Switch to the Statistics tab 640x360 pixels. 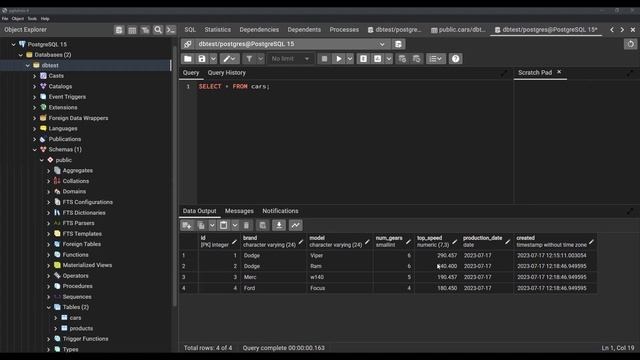pyautogui.click(x=218, y=30)
